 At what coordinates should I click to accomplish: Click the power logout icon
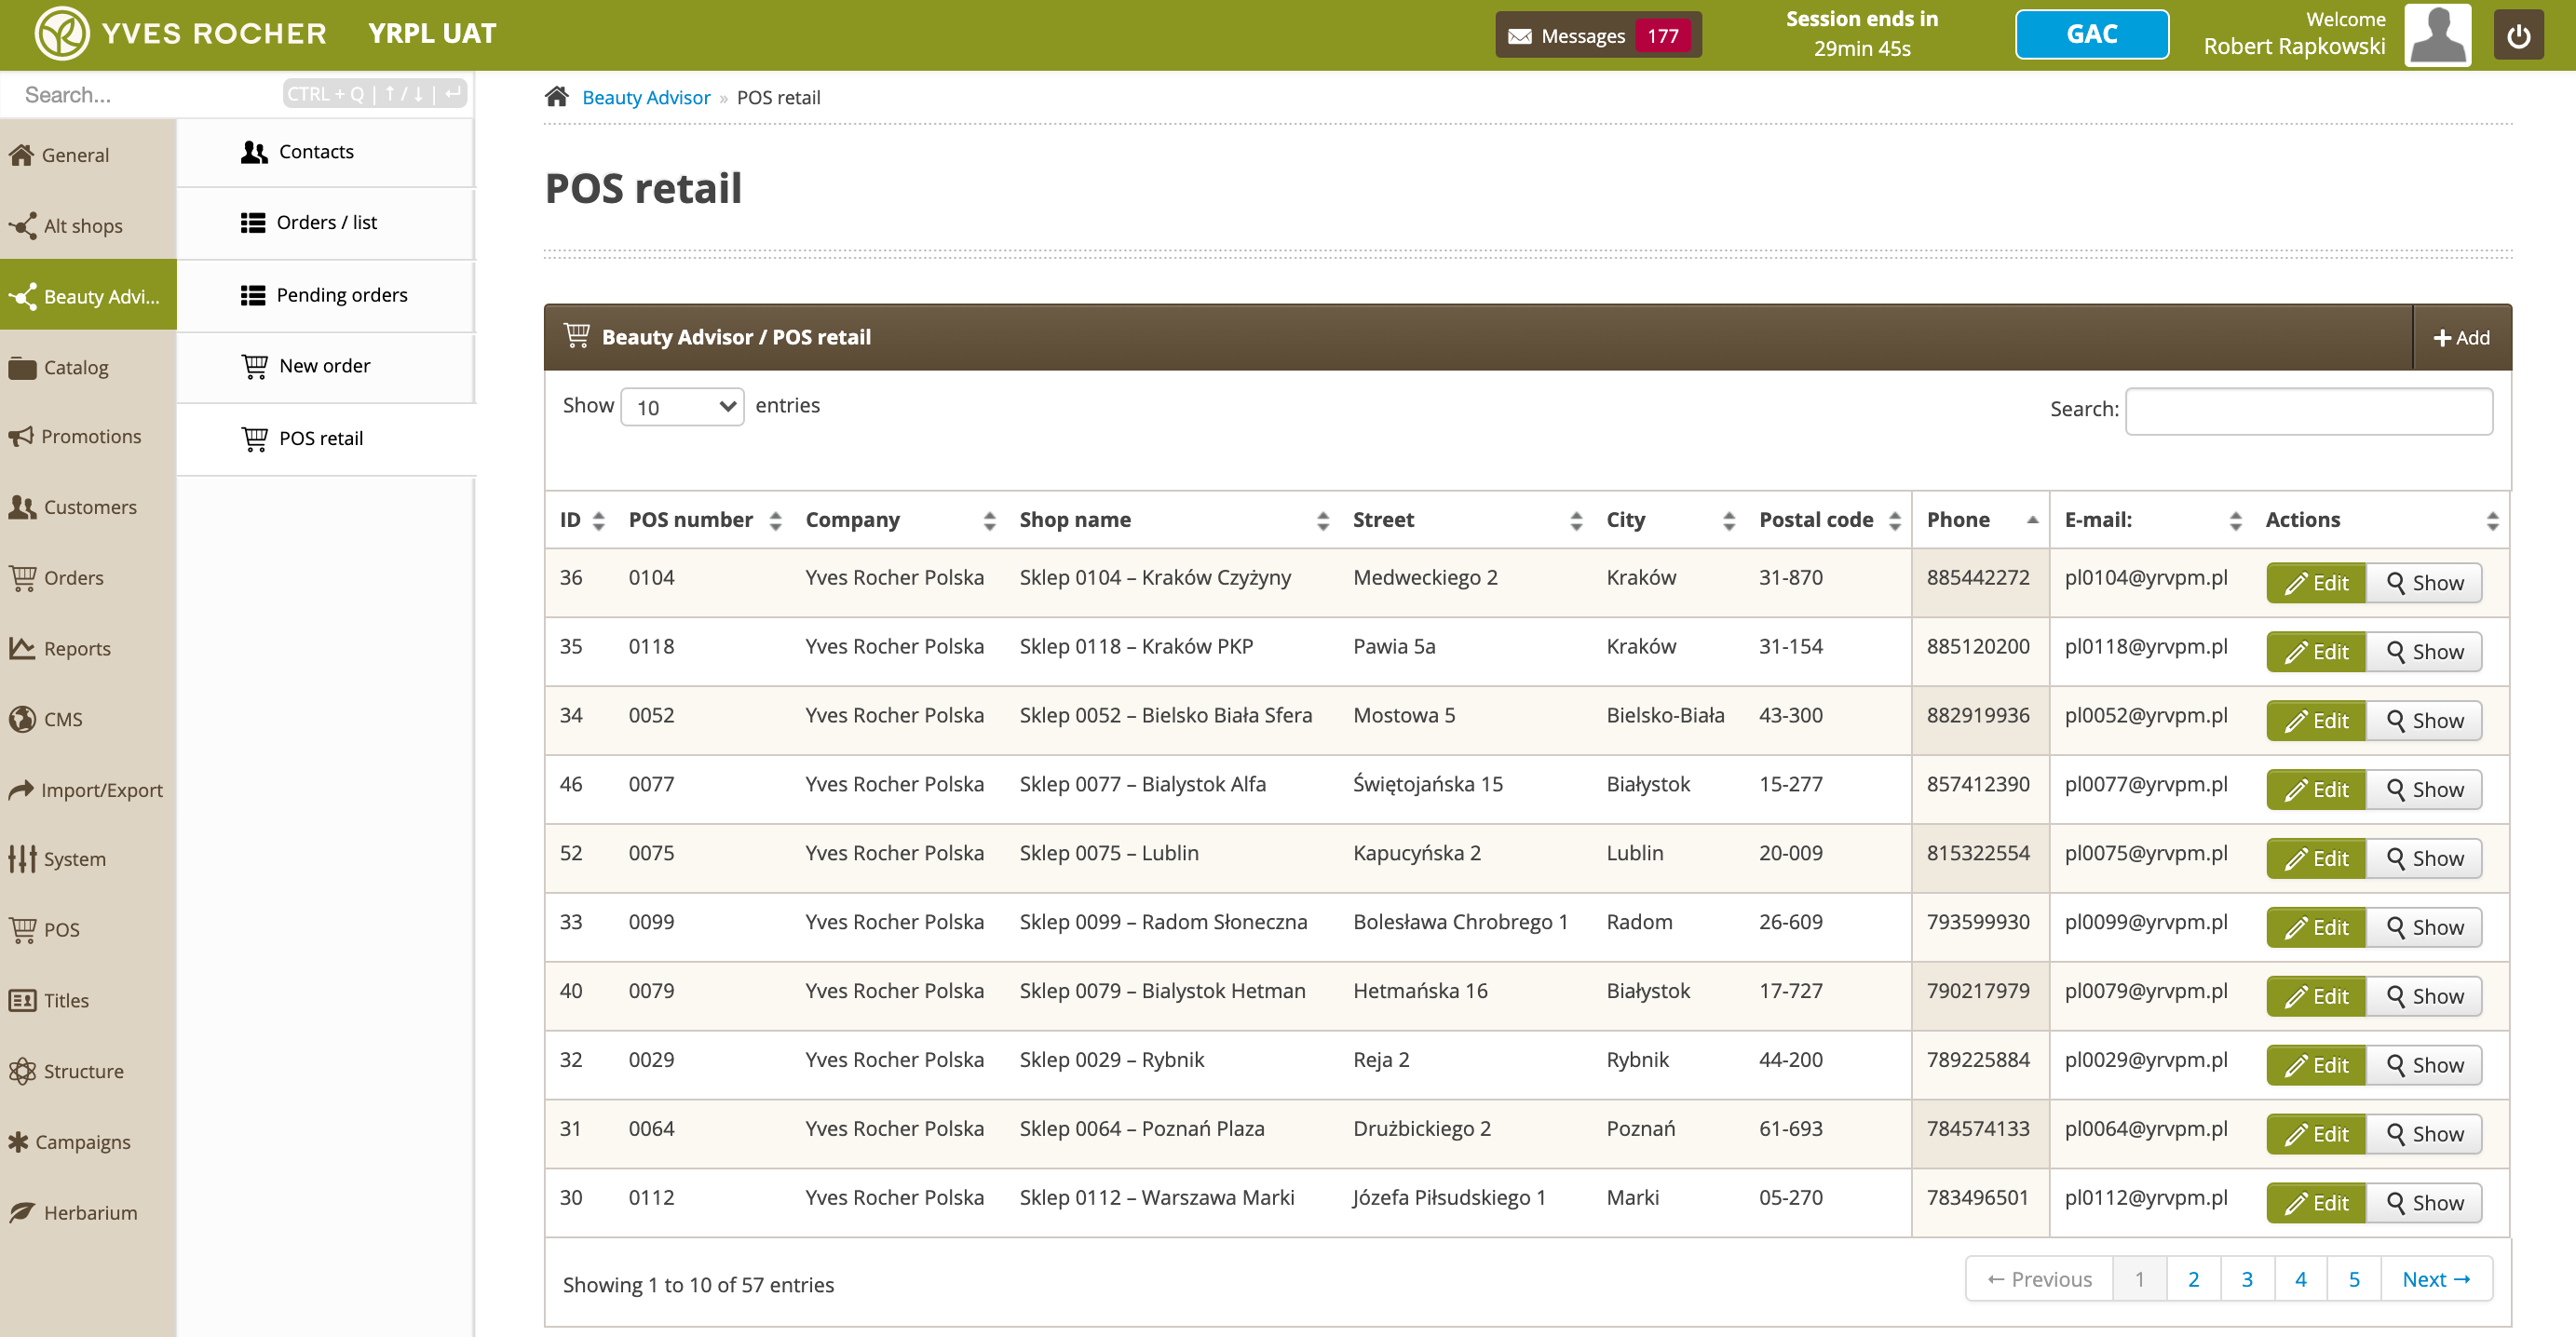[2518, 36]
